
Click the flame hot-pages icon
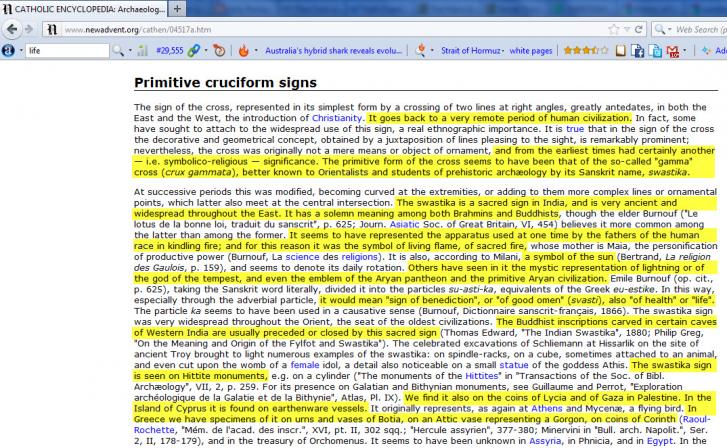click(x=243, y=49)
